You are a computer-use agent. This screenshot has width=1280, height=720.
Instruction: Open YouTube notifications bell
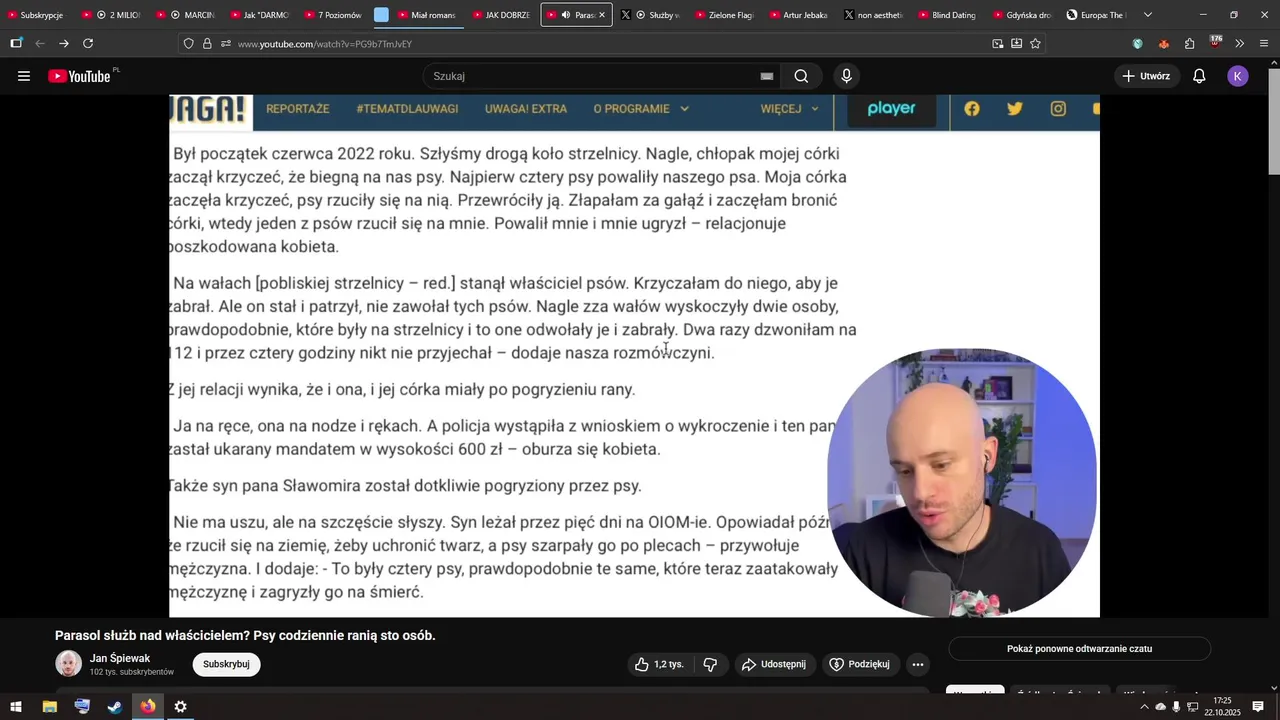click(1199, 76)
